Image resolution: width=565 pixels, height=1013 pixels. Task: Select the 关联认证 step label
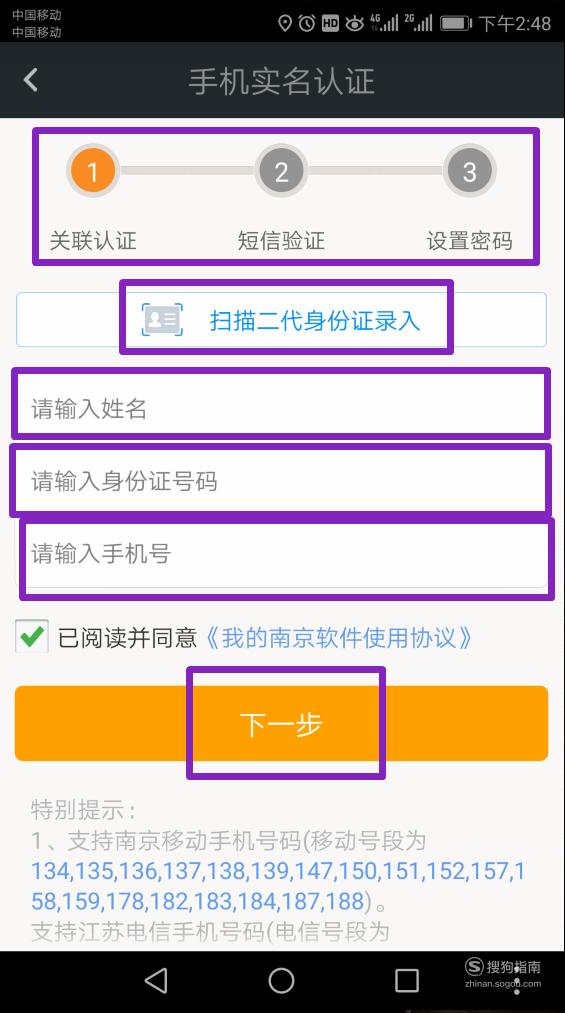(x=93, y=240)
